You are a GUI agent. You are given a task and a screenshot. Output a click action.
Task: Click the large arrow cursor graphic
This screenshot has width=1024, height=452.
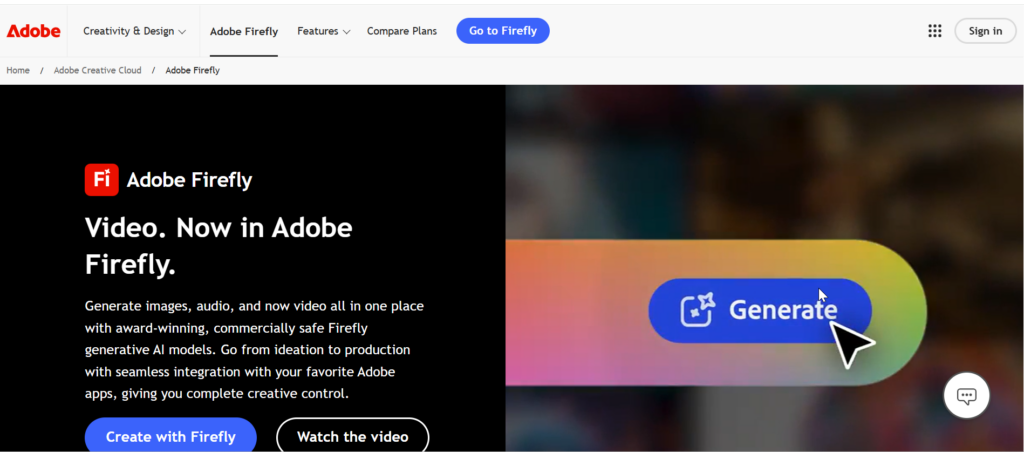click(x=849, y=344)
